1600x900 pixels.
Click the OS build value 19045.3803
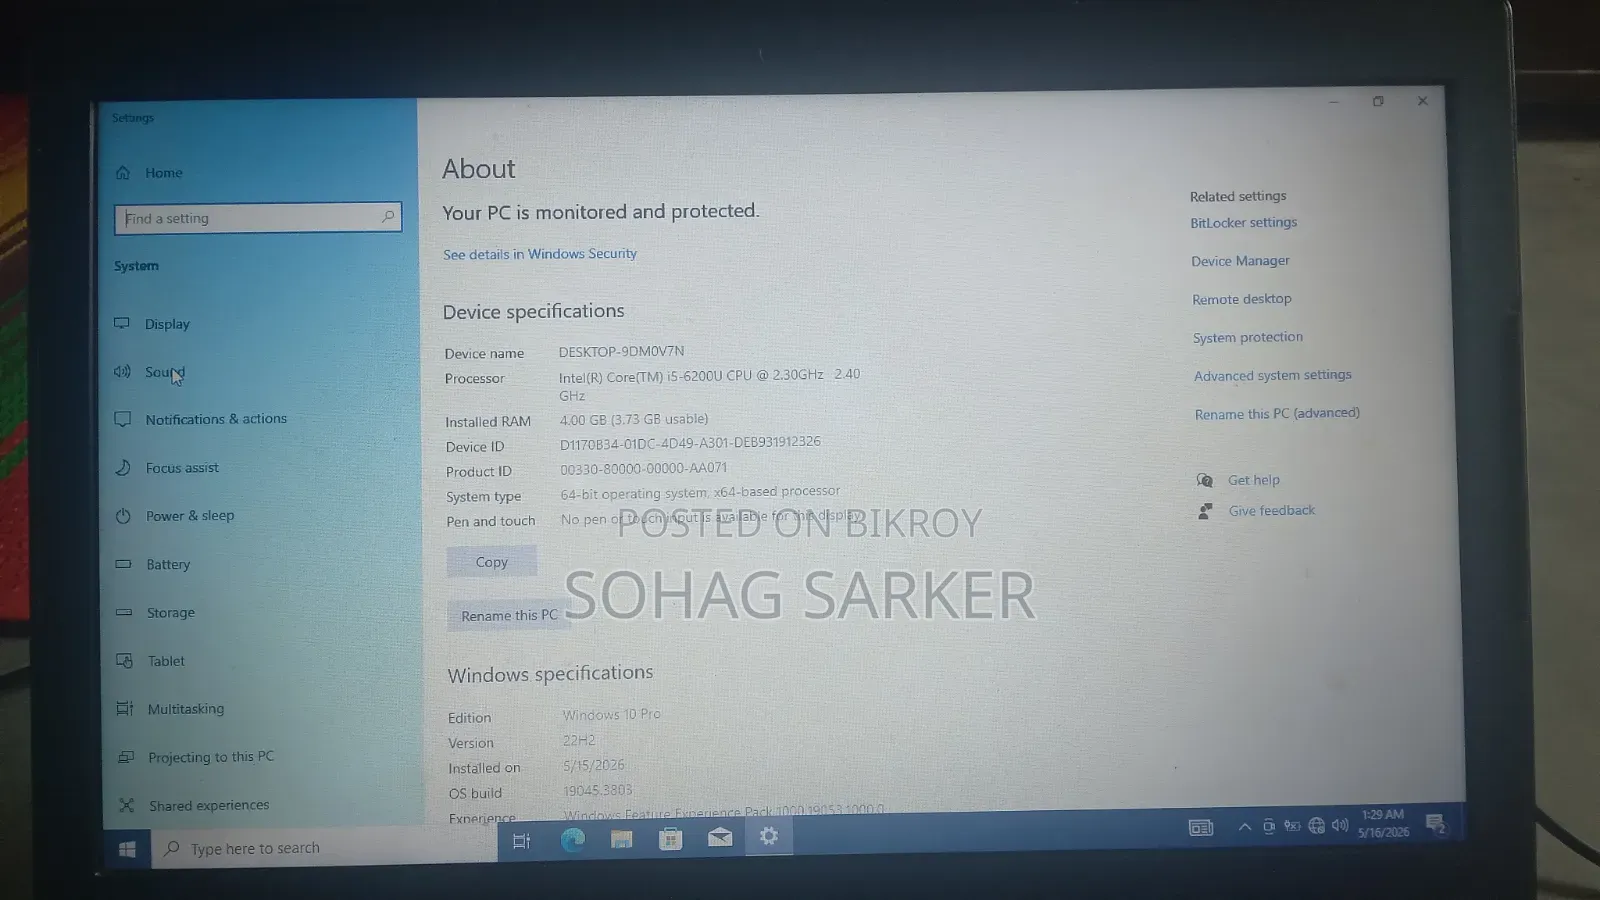(598, 791)
